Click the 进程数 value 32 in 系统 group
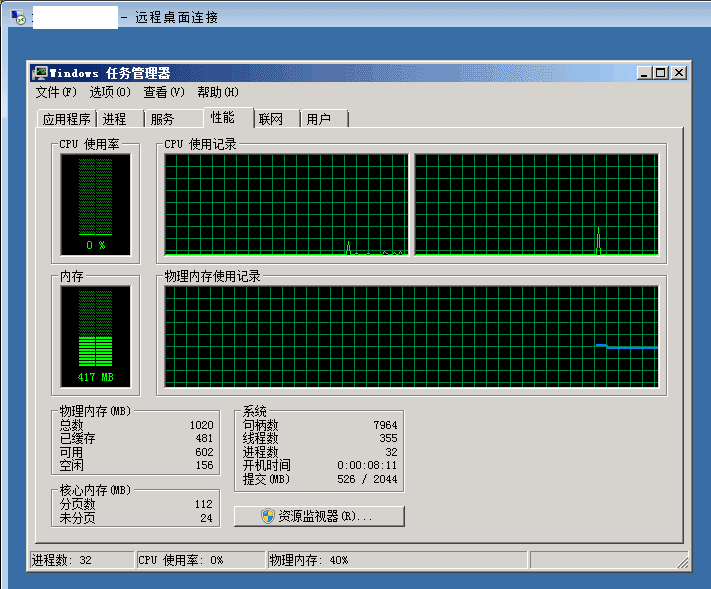Screen dimensions: 711x589 391,452
